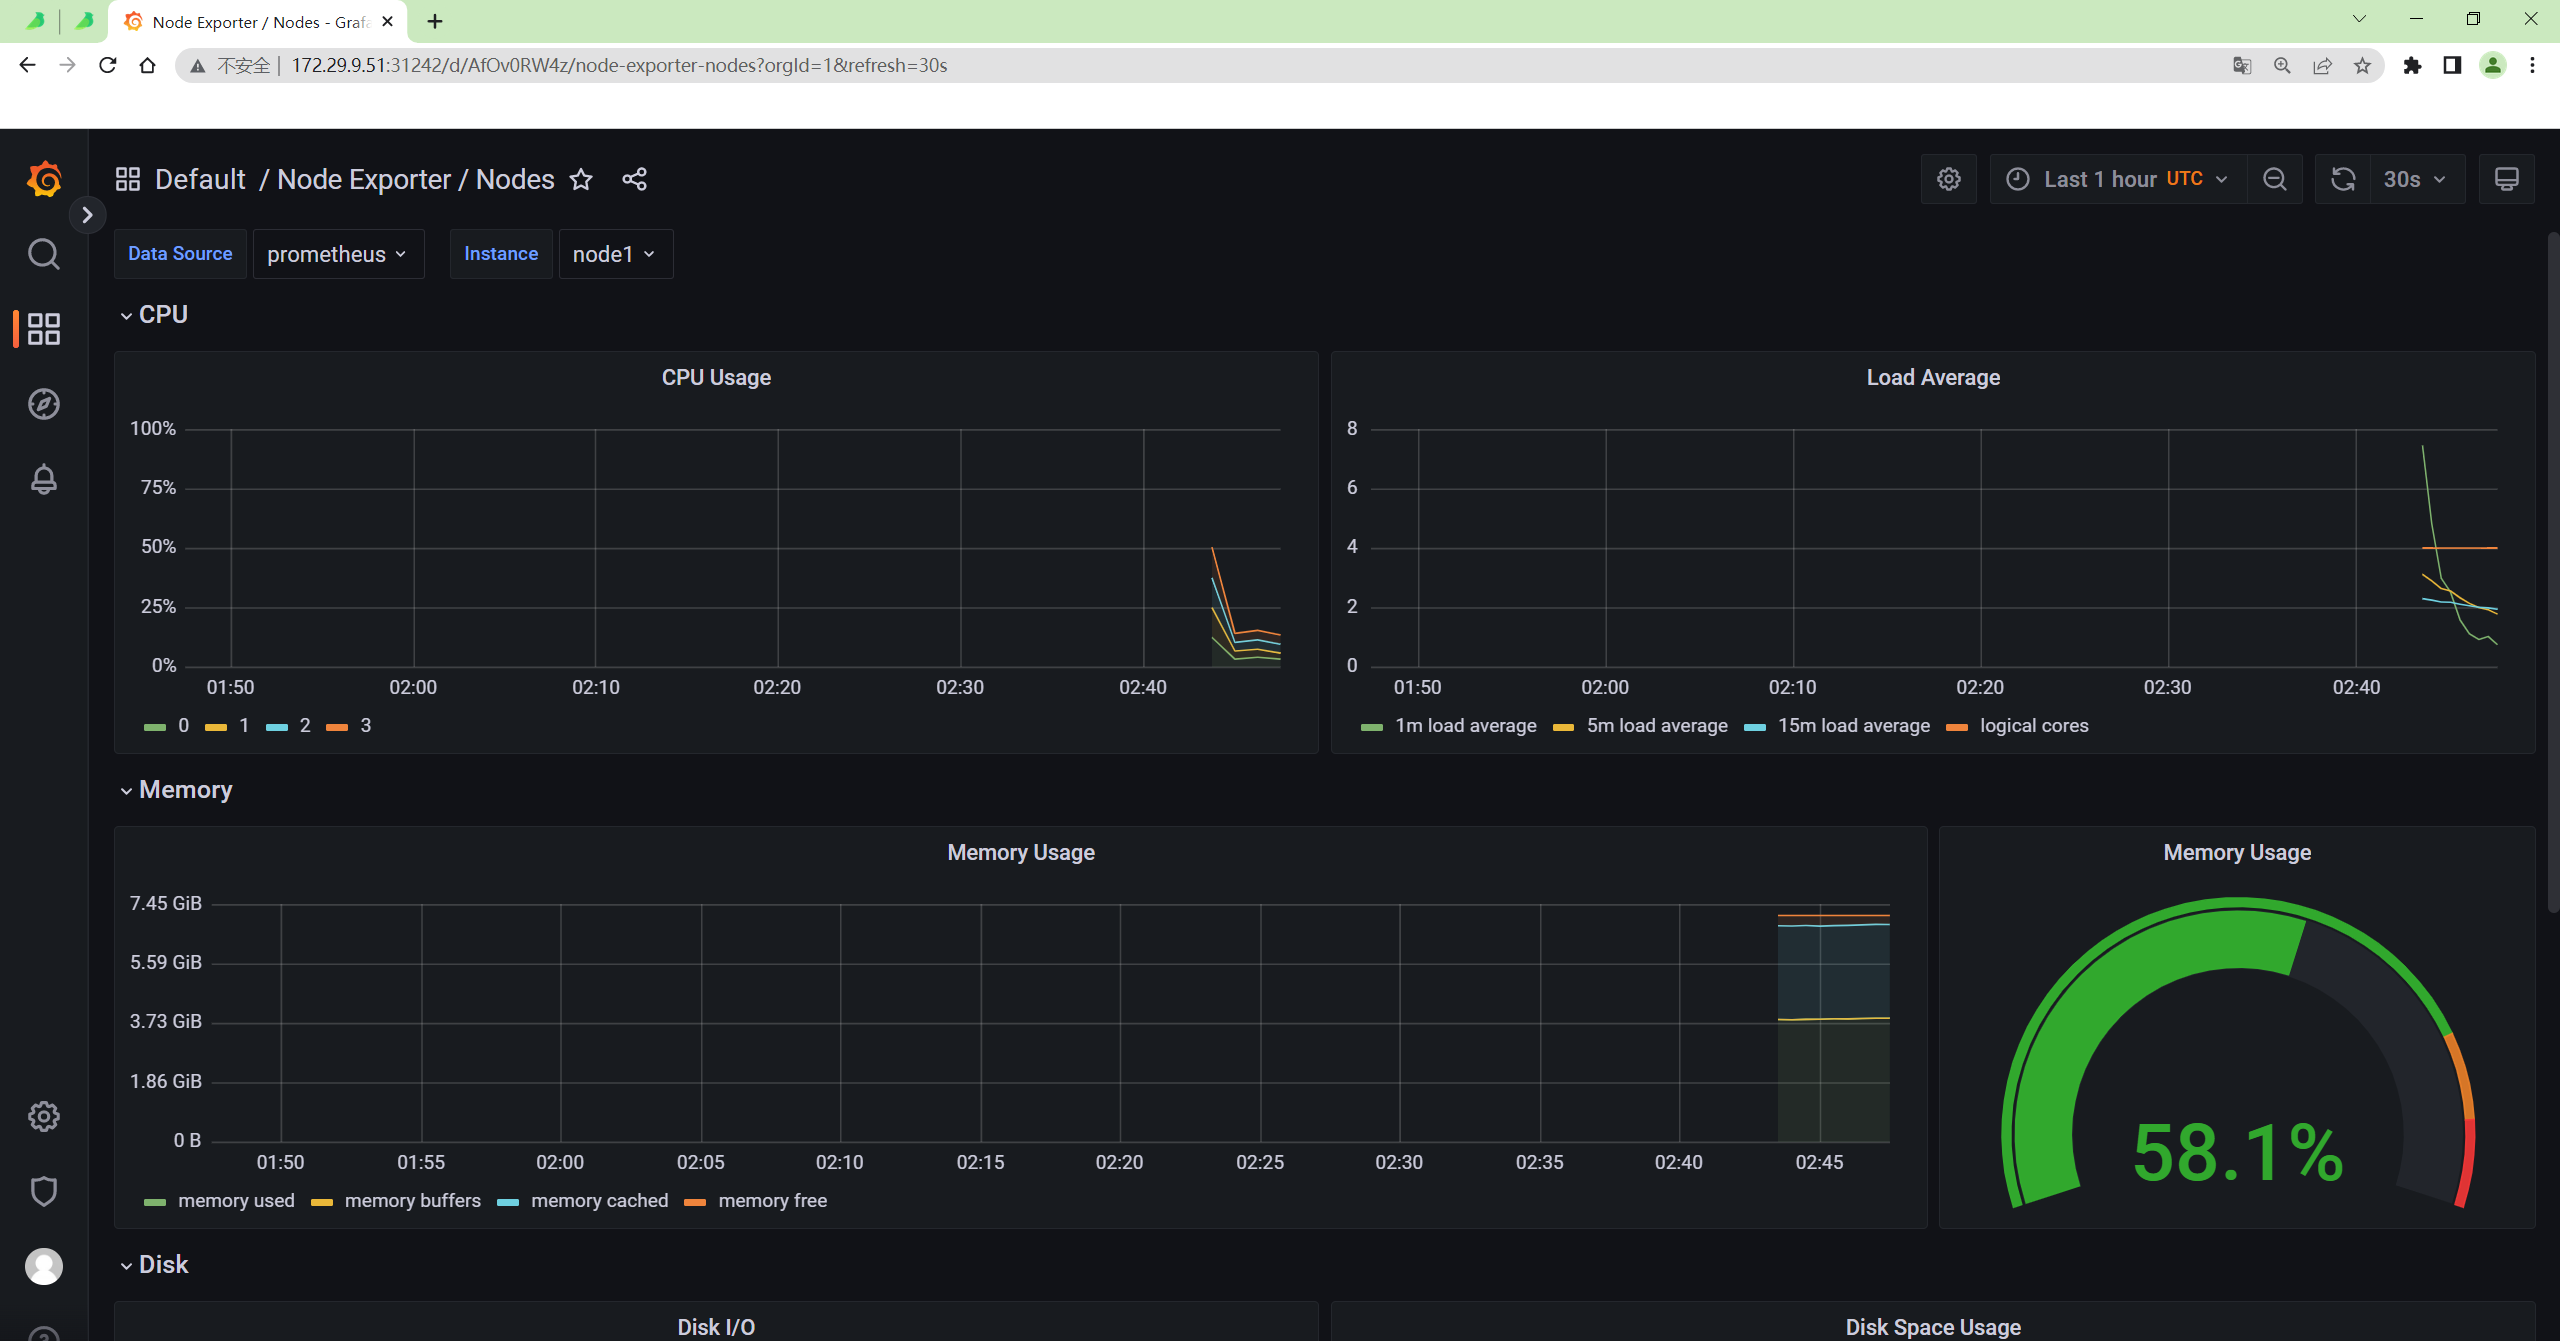Viewport: 2560px width, 1341px height.
Task: Close the Node Exporter browser tab
Action: click(388, 21)
